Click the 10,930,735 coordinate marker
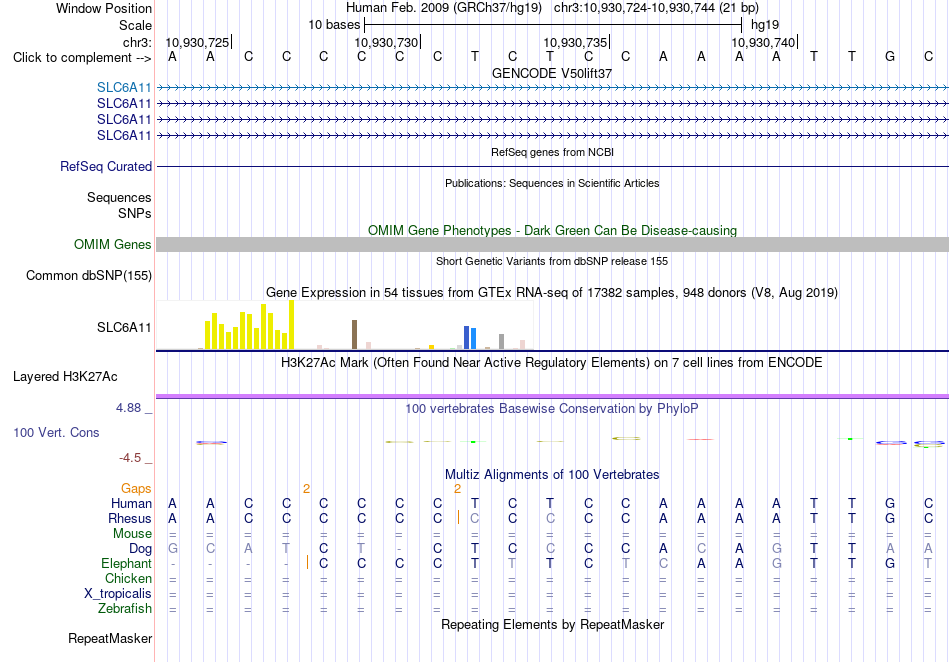The image size is (950, 662). point(576,42)
